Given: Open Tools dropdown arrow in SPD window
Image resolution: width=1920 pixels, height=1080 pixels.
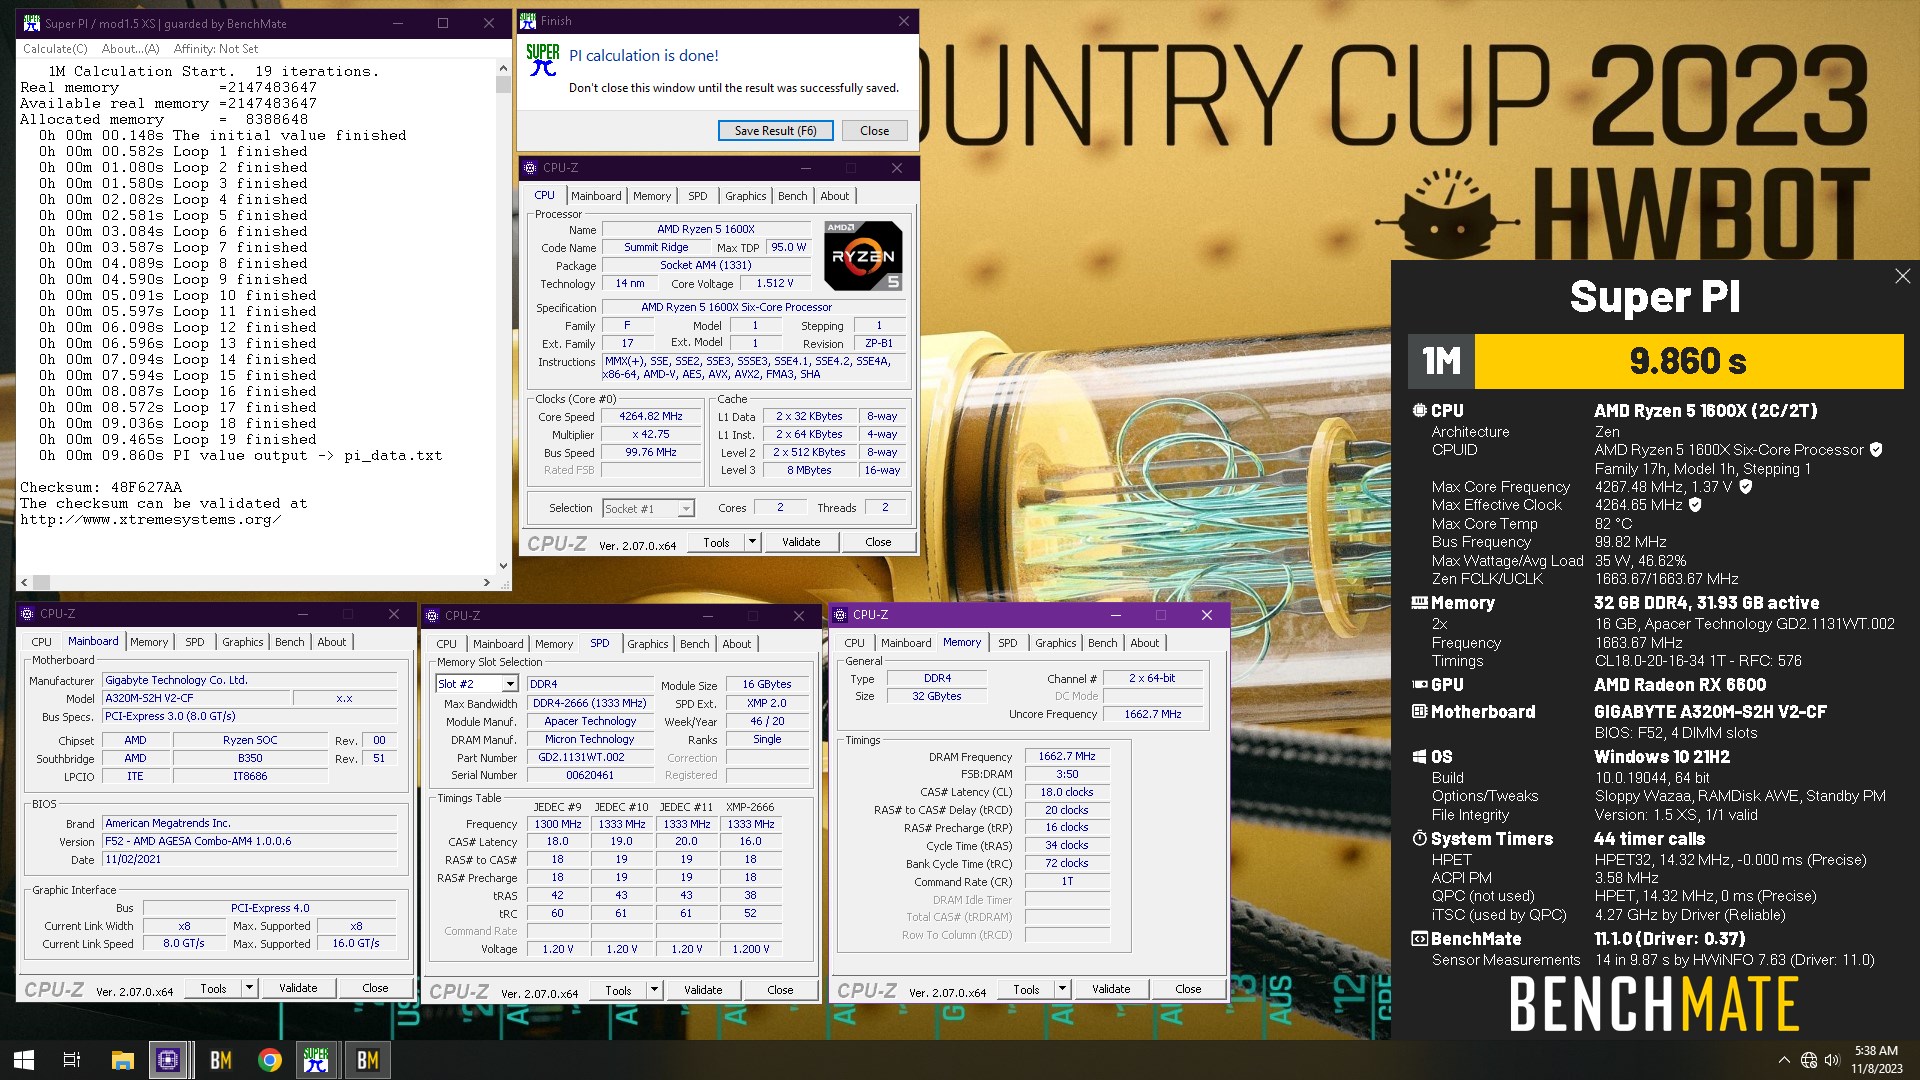Looking at the screenshot, I should [x=654, y=990].
